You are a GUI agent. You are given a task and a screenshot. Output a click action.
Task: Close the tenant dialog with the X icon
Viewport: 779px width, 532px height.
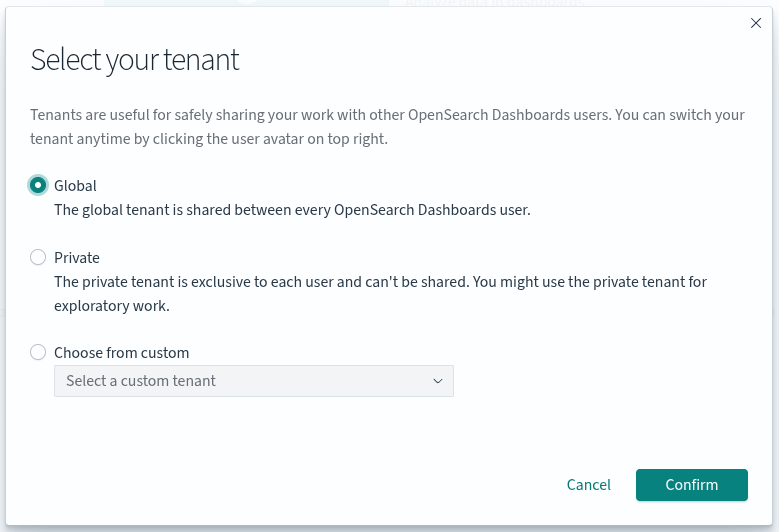[756, 23]
